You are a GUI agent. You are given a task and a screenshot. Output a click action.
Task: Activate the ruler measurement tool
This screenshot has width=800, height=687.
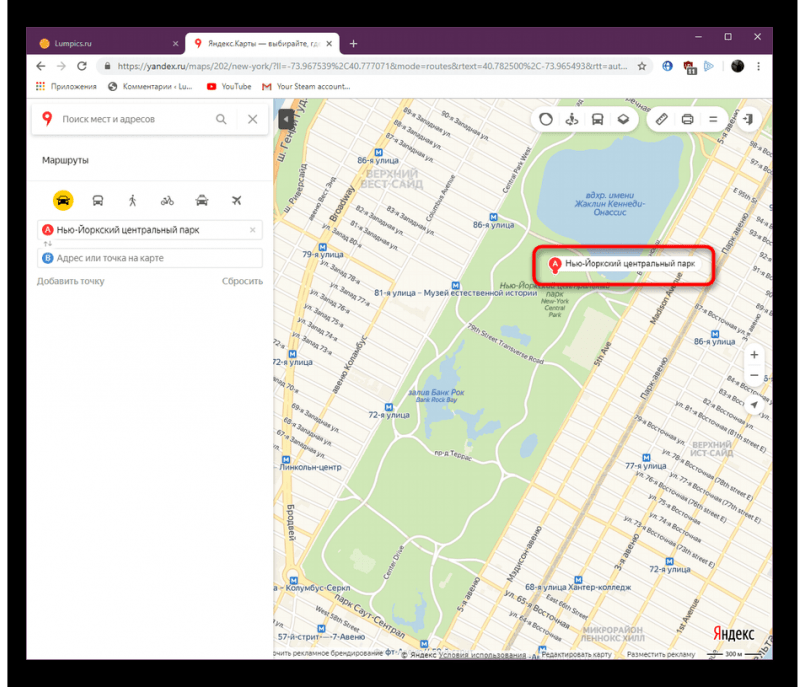pyautogui.click(x=661, y=119)
